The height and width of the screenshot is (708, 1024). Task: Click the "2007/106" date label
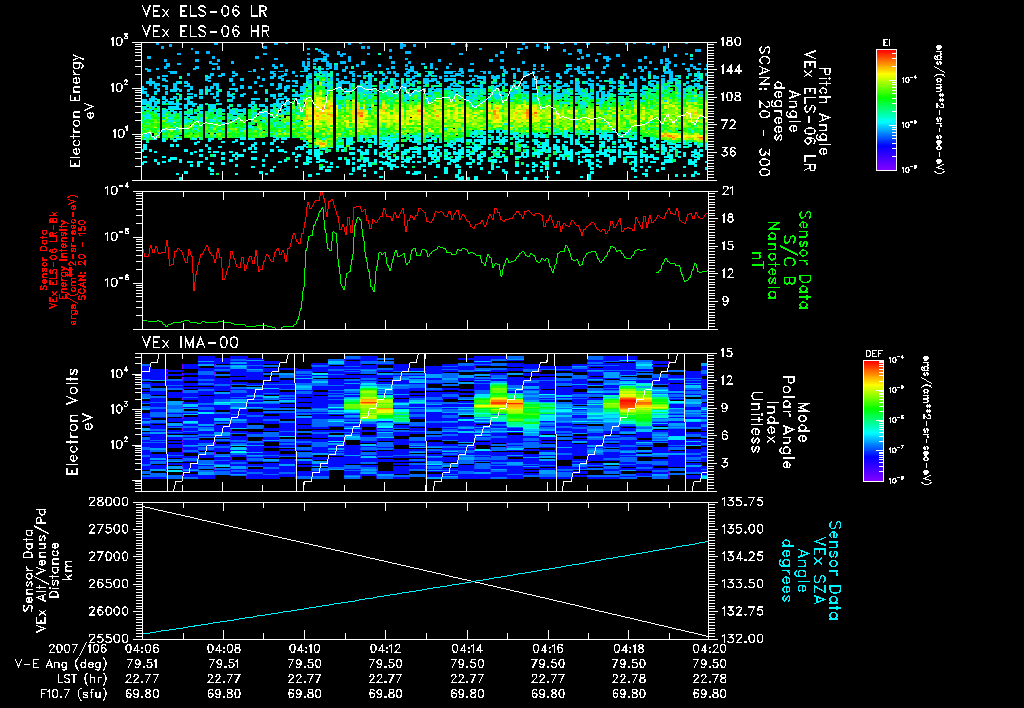click(x=78, y=649)
